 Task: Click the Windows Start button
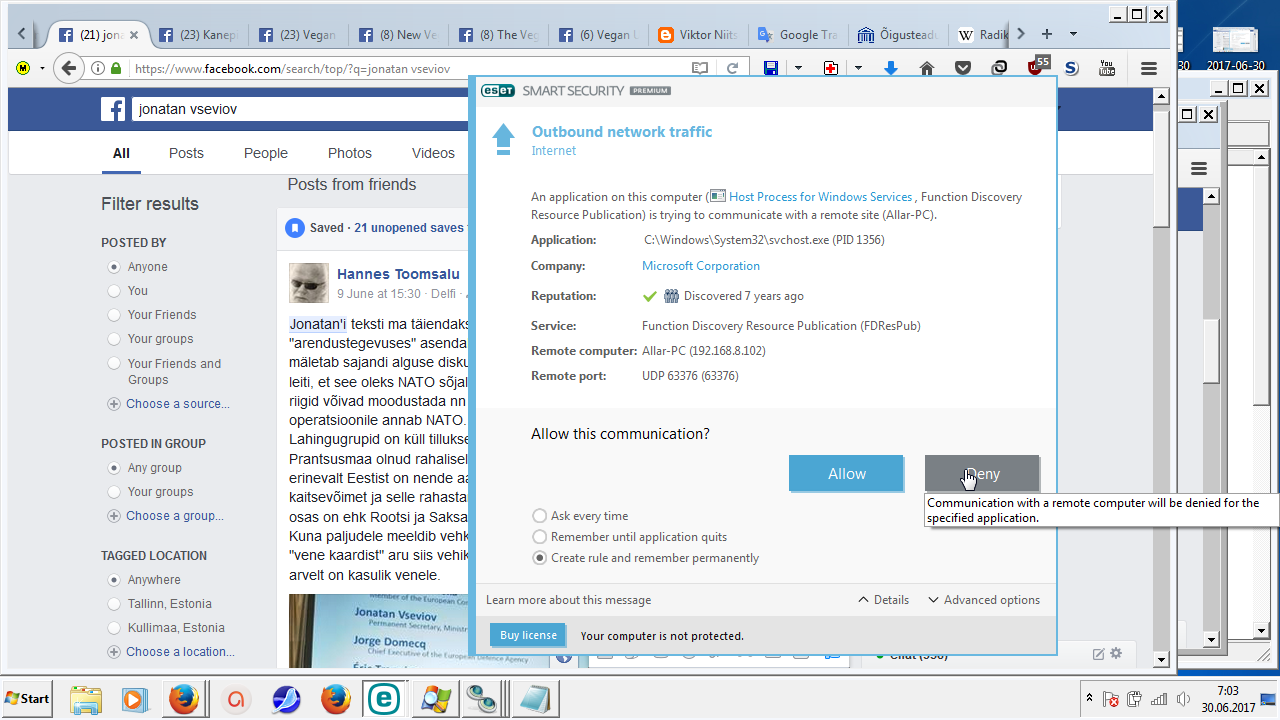click(28, 698)
